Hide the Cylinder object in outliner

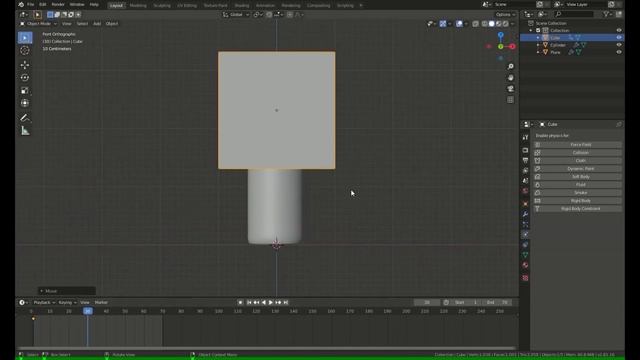pos(619,45)
